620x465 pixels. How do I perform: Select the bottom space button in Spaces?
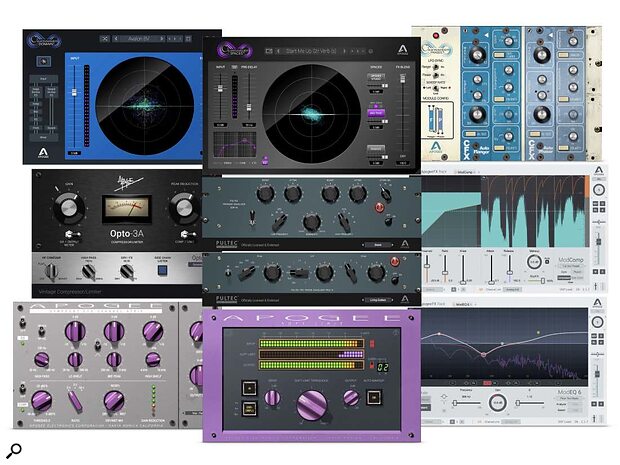[376, 149]
